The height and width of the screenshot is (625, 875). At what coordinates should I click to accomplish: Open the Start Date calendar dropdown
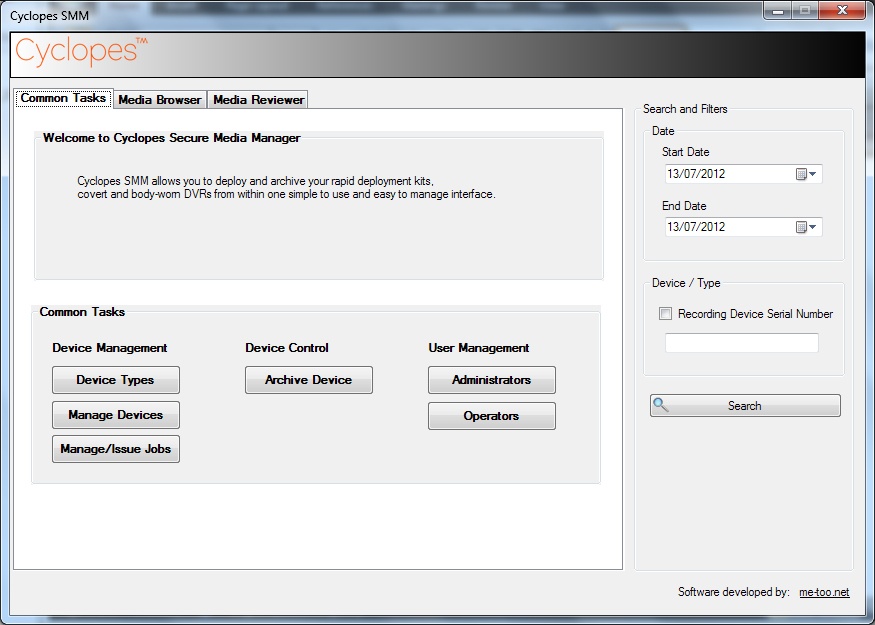(x=806, y=174)
